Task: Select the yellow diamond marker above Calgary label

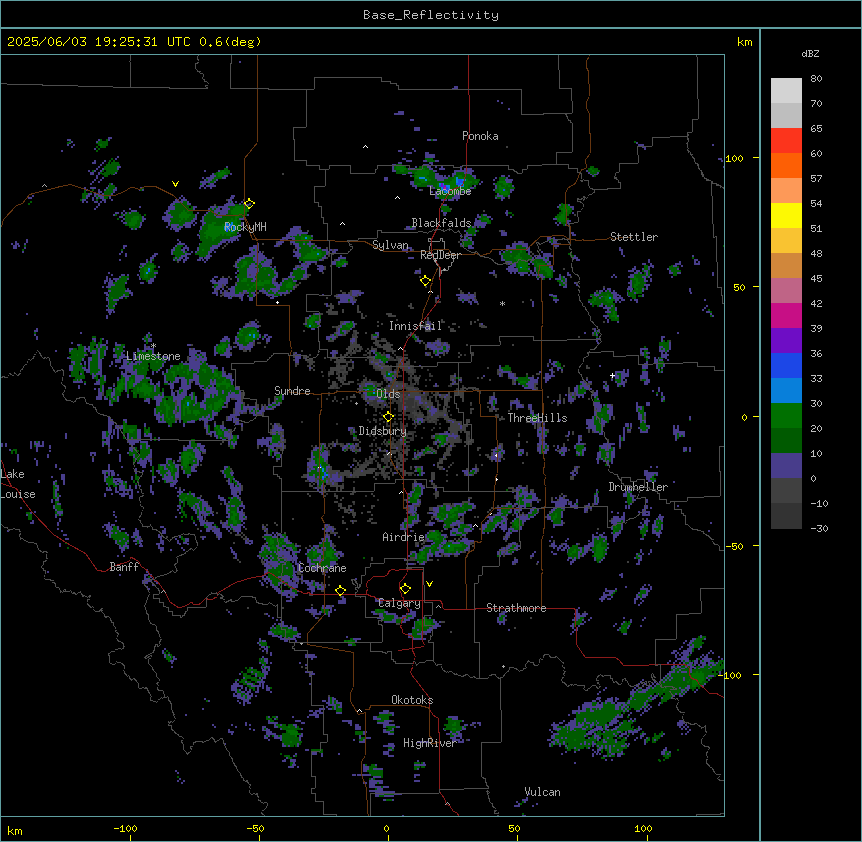Action: pyautogui.click(x=405, y=589)
